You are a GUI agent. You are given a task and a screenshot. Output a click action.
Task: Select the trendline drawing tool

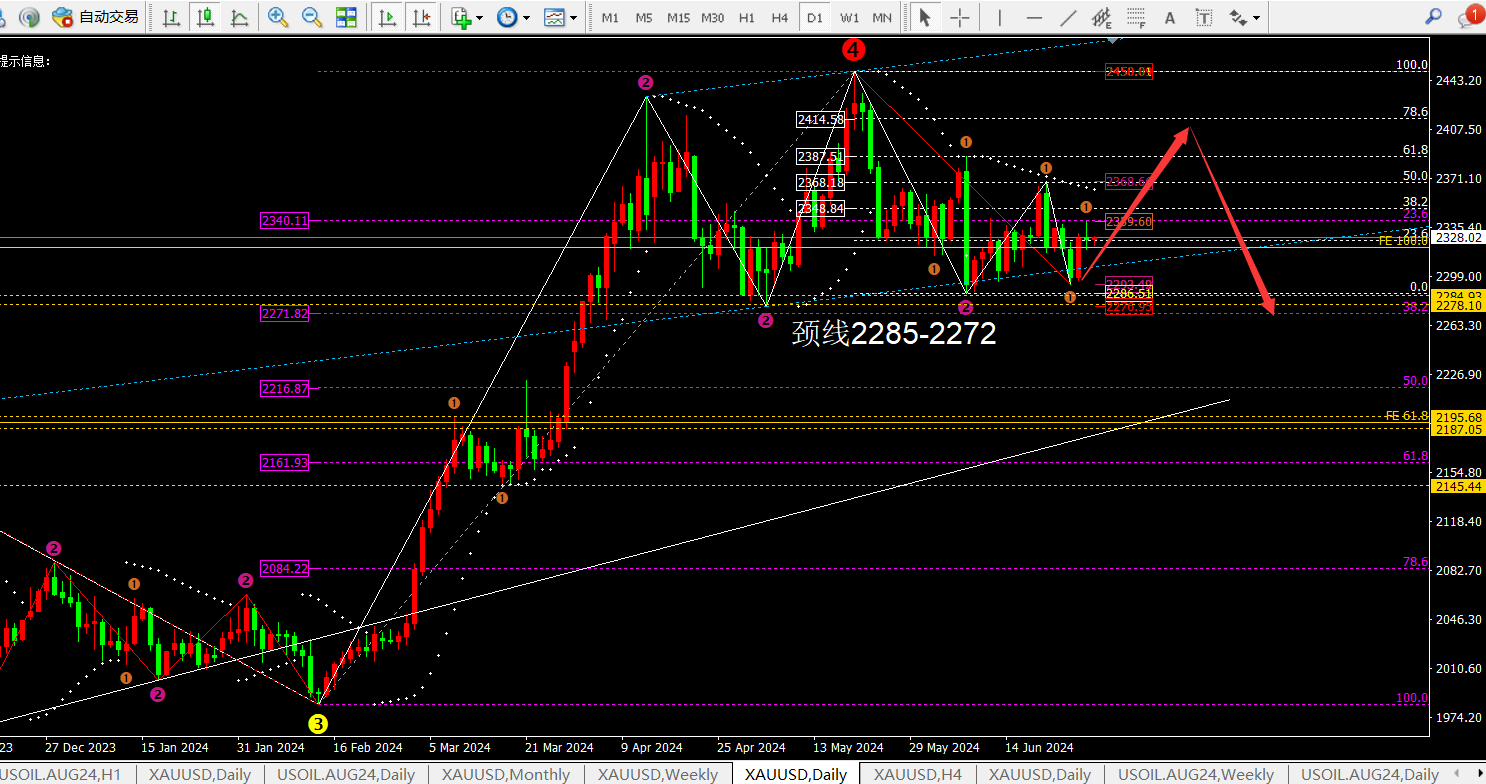(x=1068, y=17)
